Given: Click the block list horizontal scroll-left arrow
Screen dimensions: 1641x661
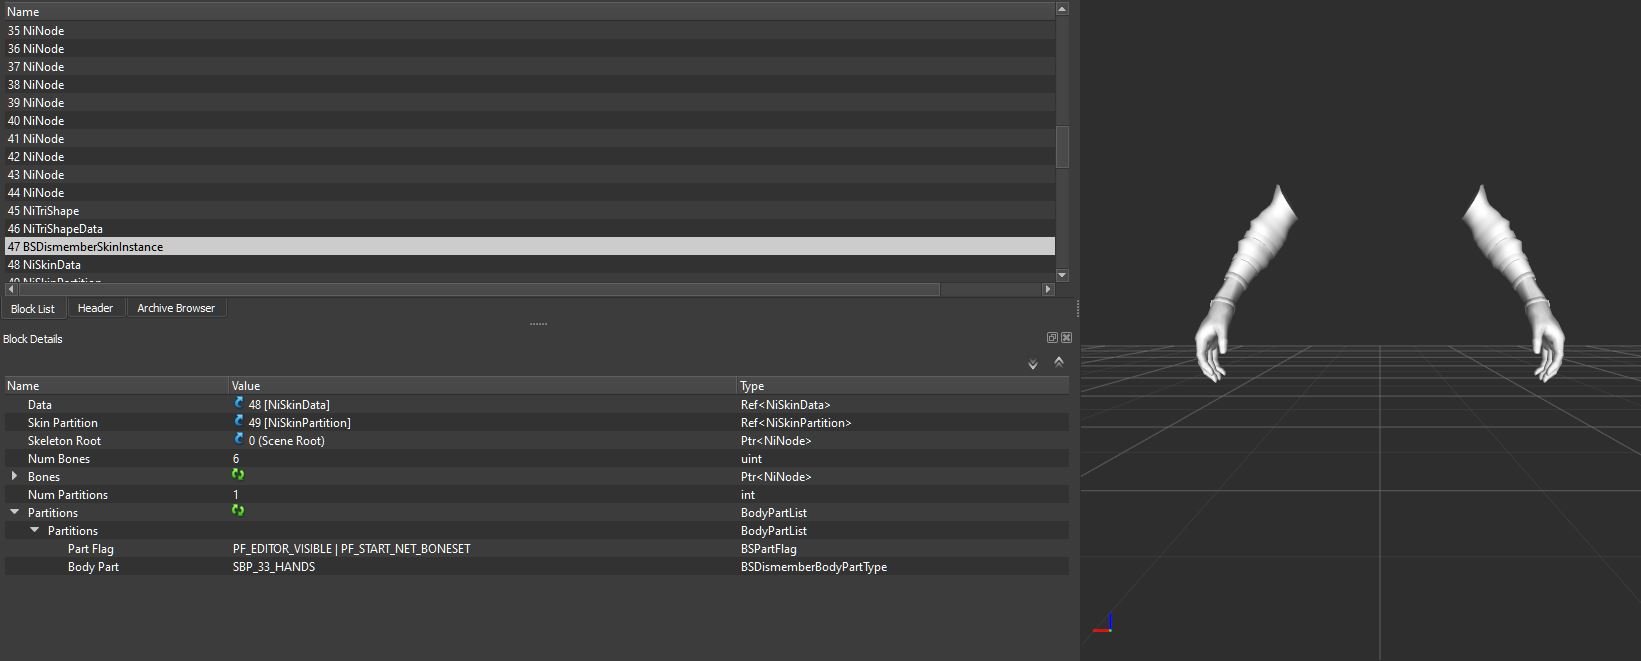Looking at the screenshot, I should 10,289.
